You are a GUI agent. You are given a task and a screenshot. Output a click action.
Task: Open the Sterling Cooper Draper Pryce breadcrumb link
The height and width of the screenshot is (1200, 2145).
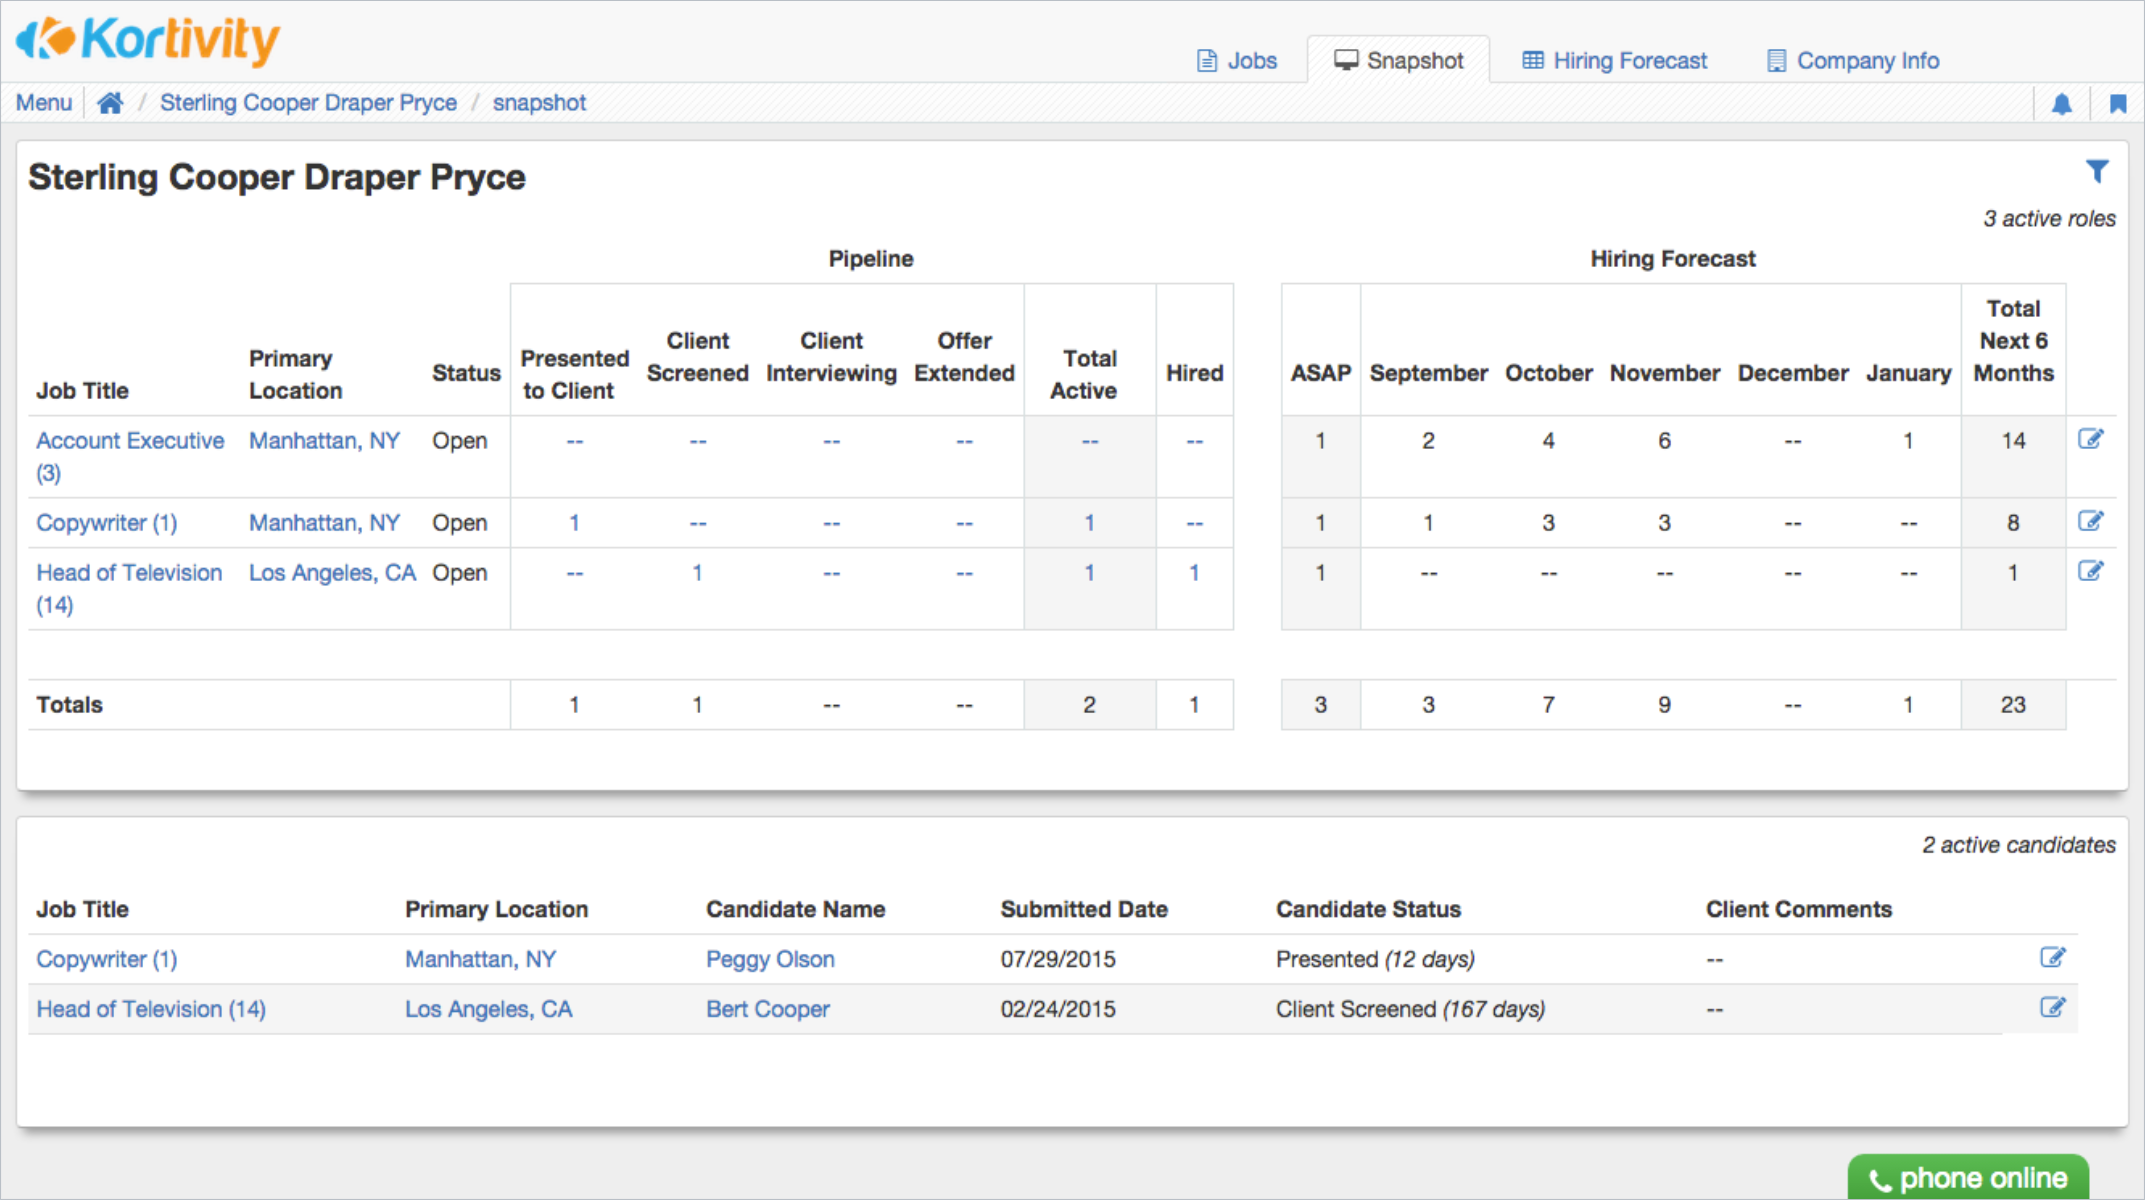pyautogui.click(x=308, y=103)
